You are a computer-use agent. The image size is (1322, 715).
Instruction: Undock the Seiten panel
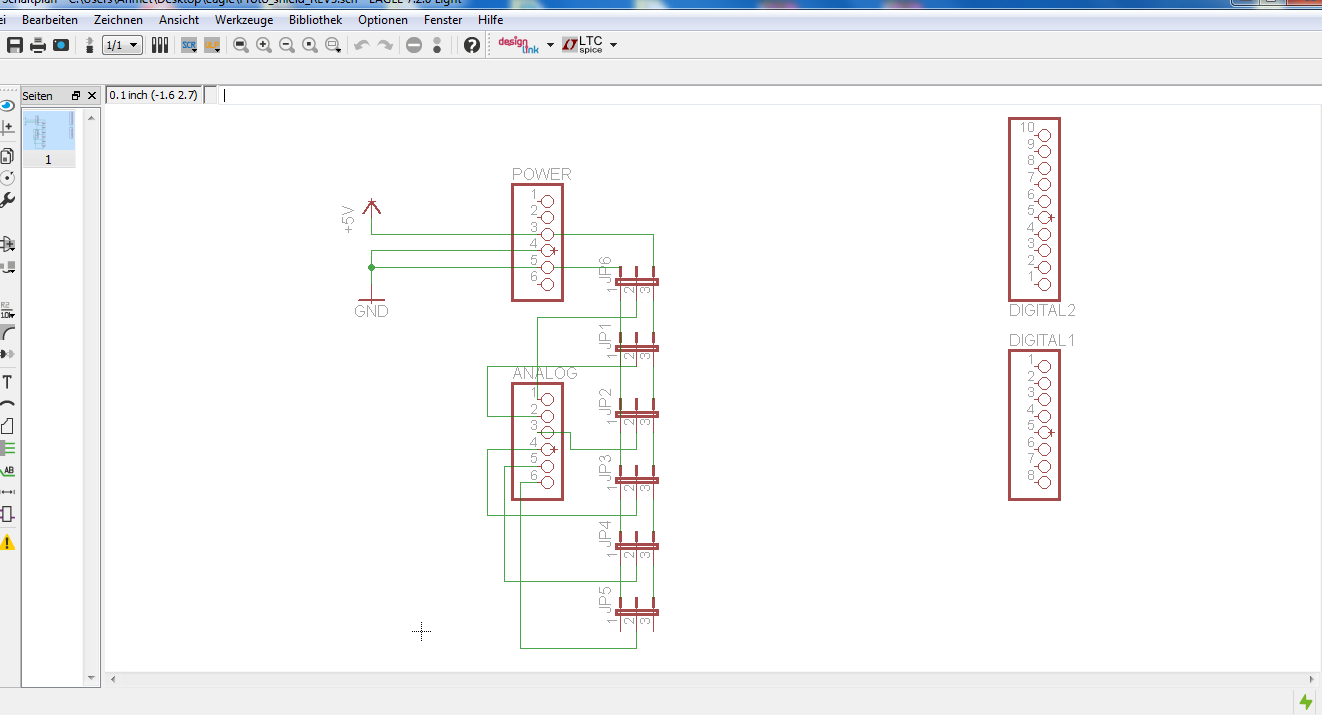tap(76, 96)
